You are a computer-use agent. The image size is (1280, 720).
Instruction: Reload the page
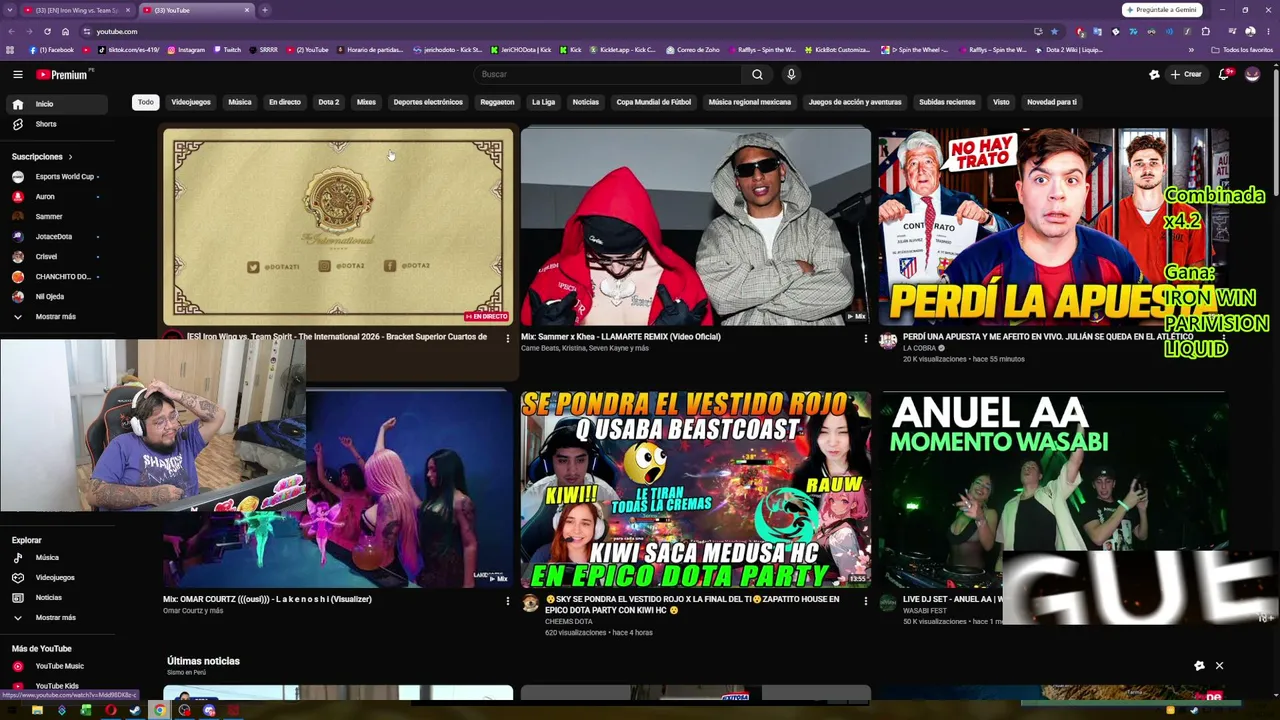point(47,32)
